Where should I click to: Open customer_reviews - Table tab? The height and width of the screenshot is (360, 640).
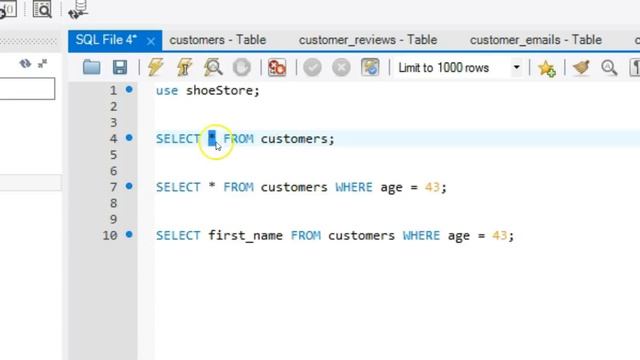pyautogui.click(x=368, y=40)
